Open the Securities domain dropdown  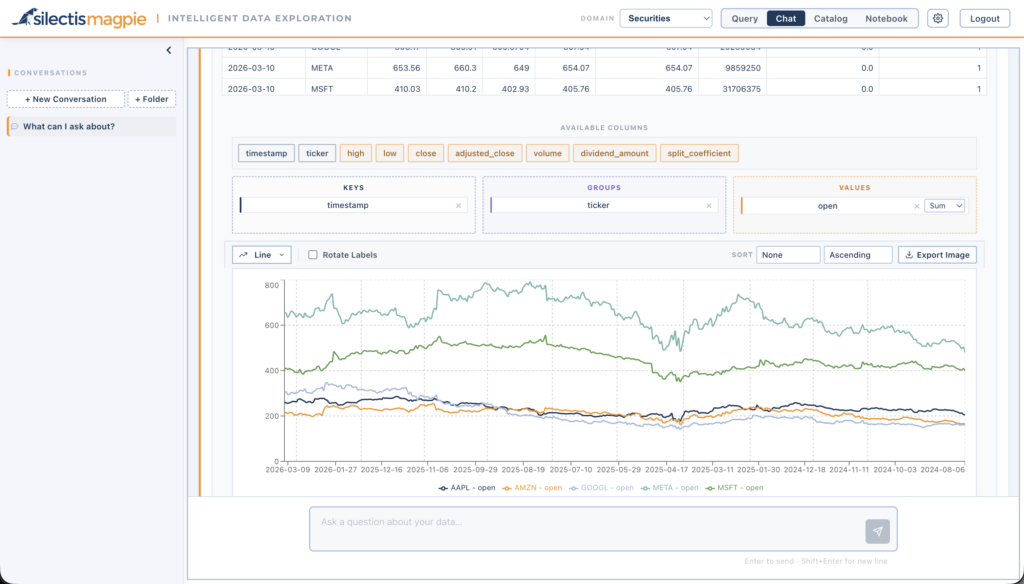tap(666, 18)
